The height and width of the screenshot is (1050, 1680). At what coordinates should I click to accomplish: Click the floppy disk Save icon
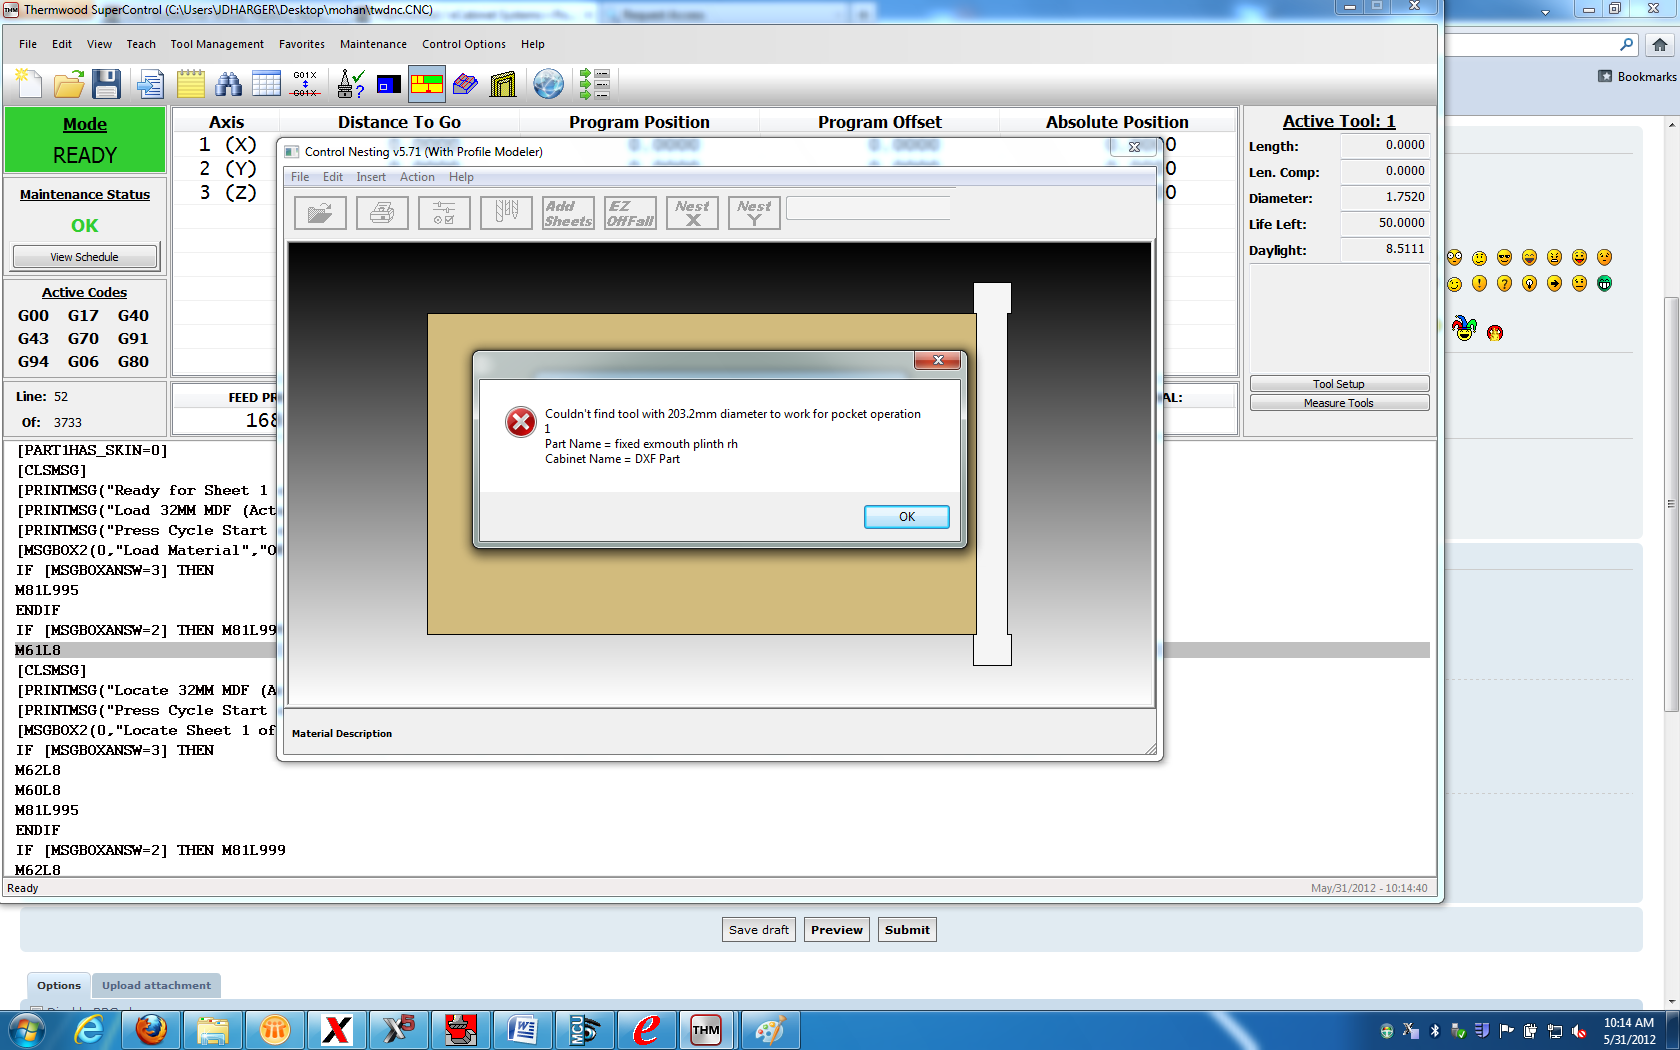(x=106, y=84)
